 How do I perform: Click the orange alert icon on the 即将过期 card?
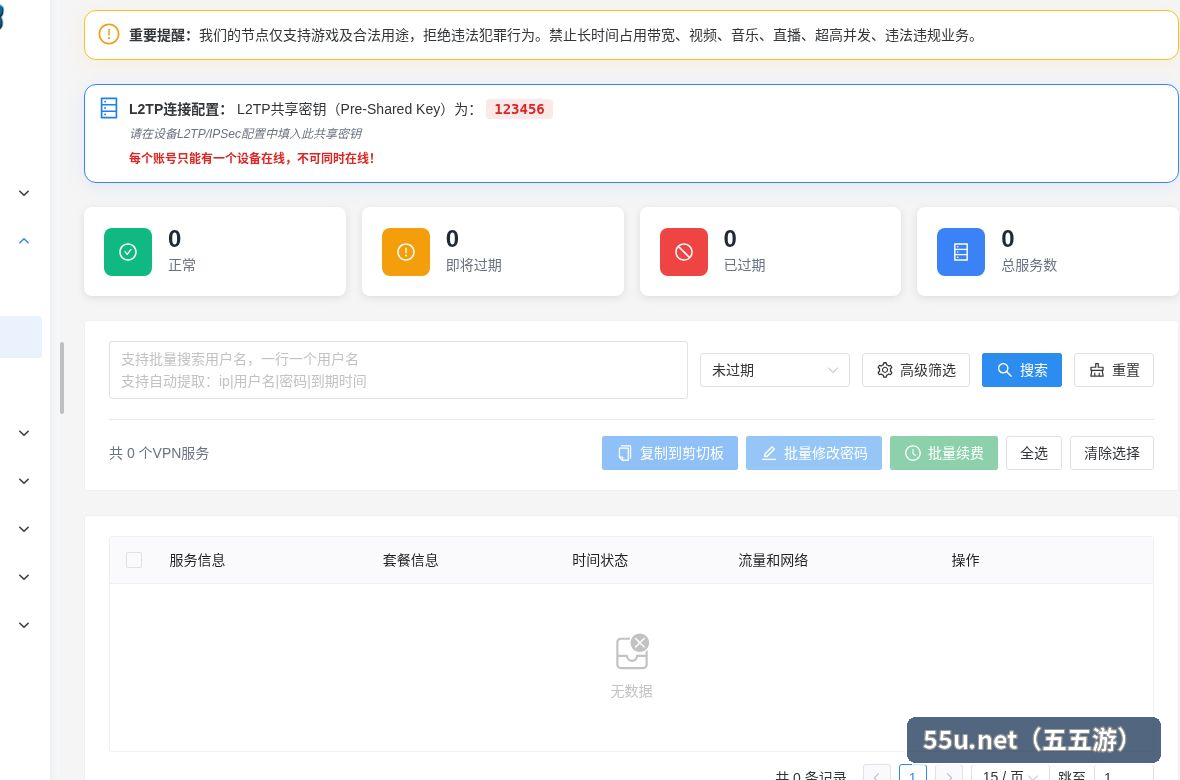(x=406, y=251)
